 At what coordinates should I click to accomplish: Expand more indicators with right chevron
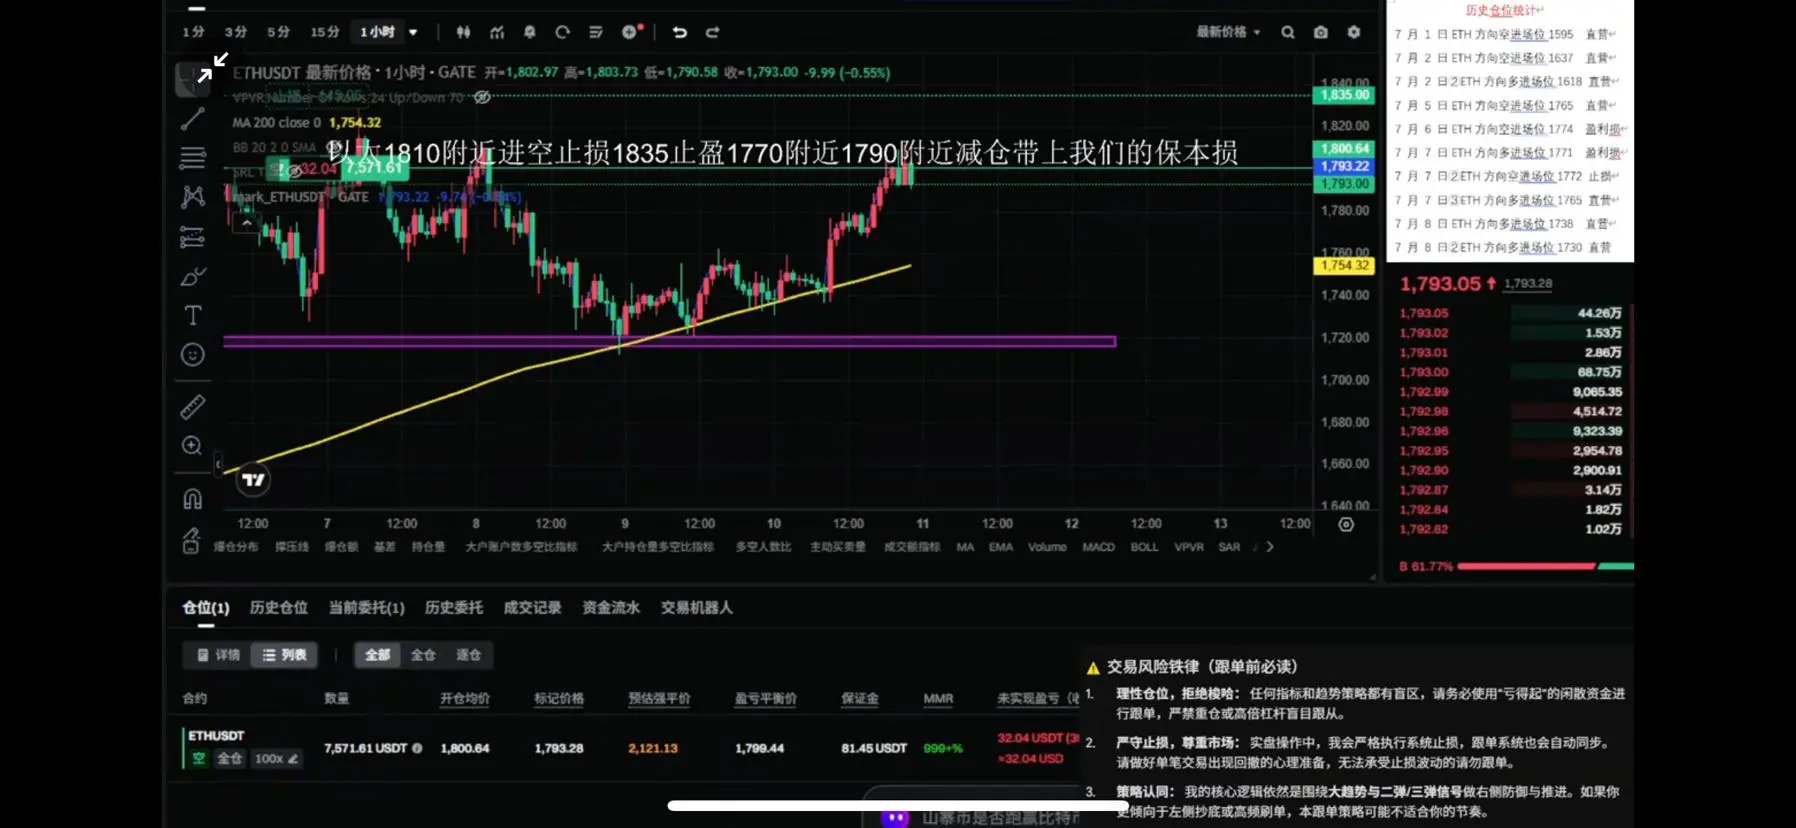(1270, 547)
